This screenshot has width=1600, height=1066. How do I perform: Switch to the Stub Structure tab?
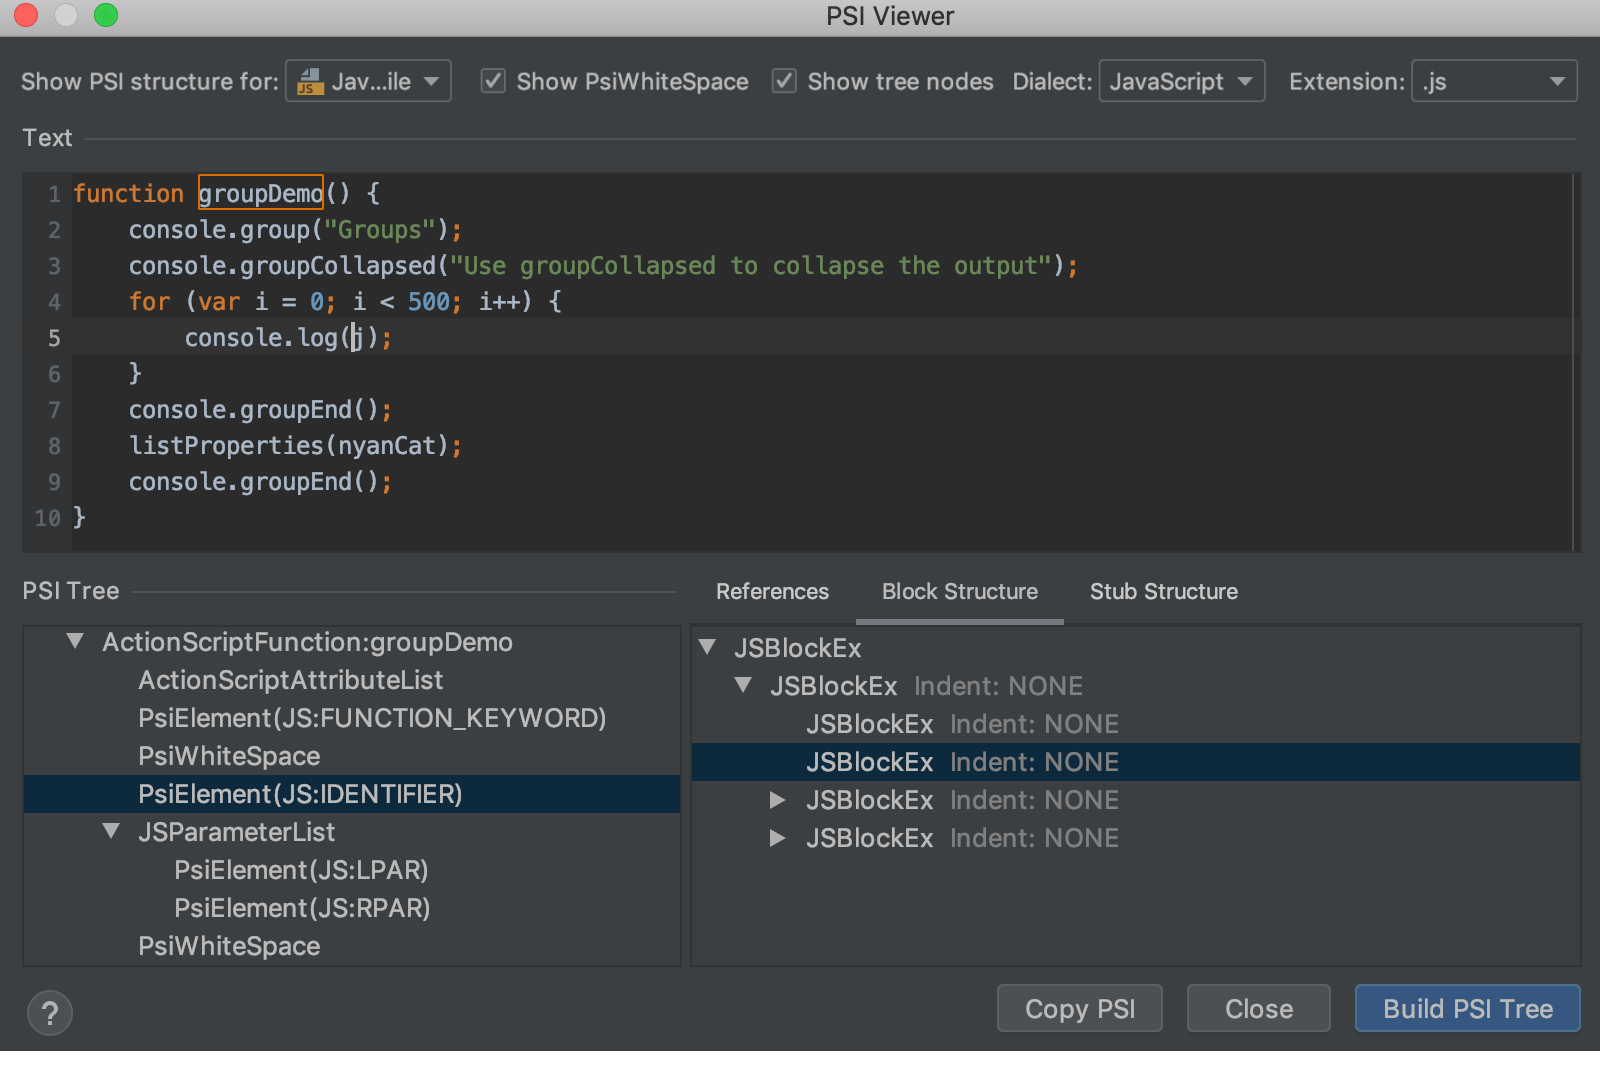point(1163,591)
